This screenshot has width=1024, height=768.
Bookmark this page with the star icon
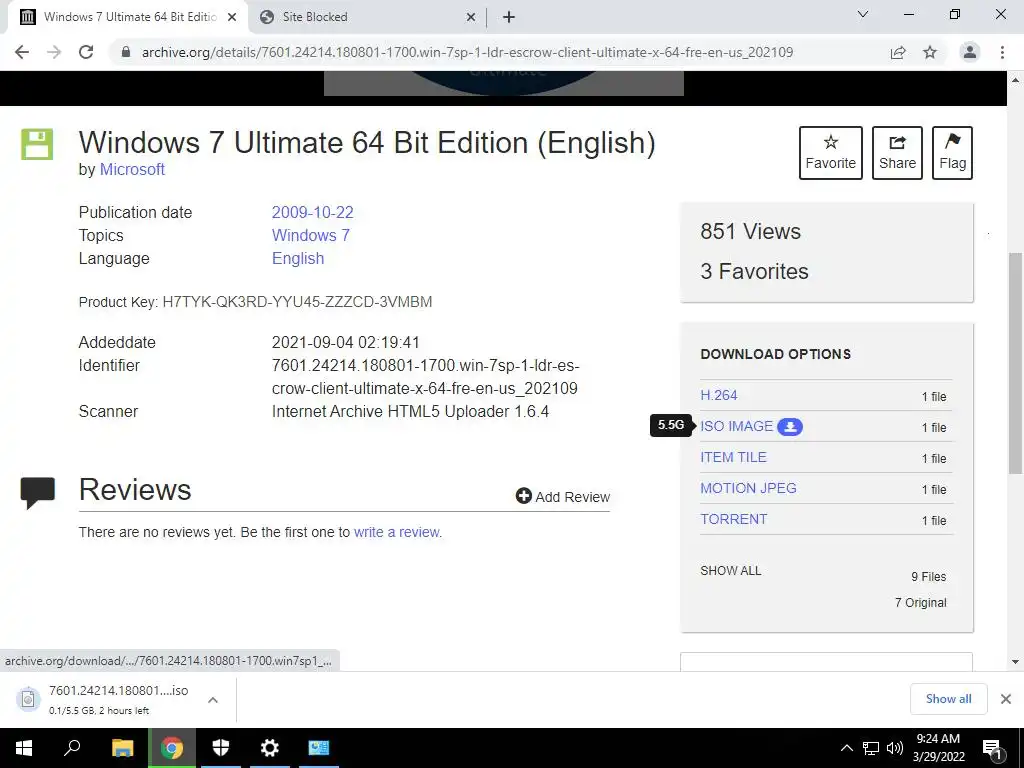tap(930, 52)
